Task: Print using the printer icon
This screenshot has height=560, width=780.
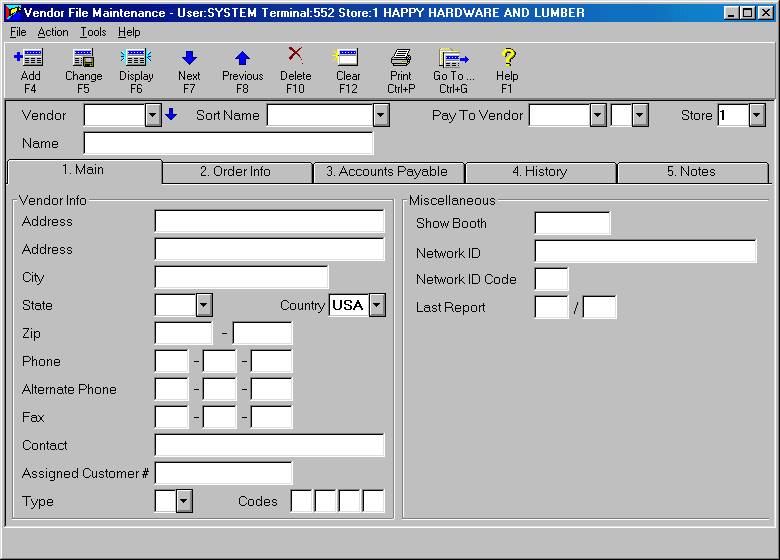Action: click(401, 58)
